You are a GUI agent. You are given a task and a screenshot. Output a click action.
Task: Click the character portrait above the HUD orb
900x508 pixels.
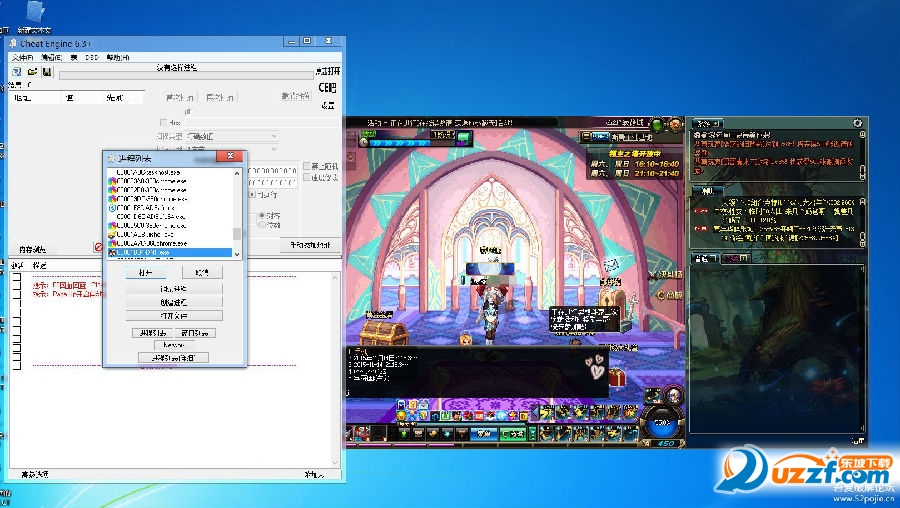coord(673,395)
